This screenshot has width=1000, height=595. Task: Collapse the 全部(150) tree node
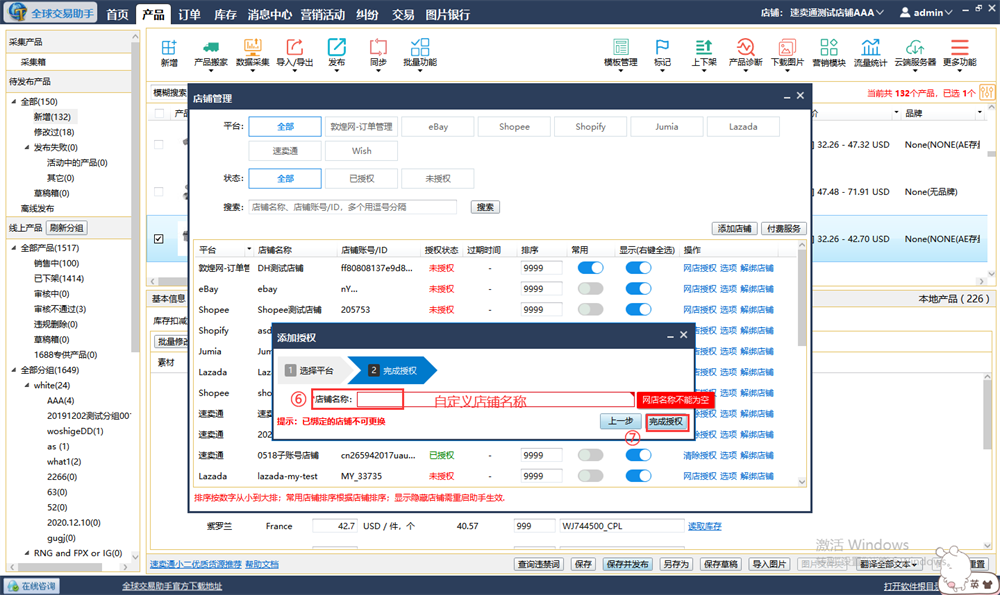[14, 101]
